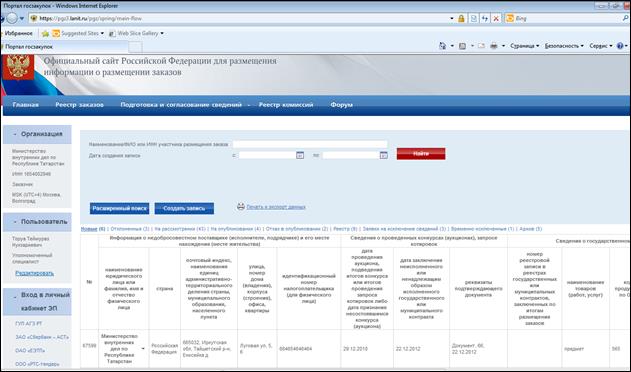Click the security lock icon
The width and height of the screenshot is (631, 372).
pos(462,19)
